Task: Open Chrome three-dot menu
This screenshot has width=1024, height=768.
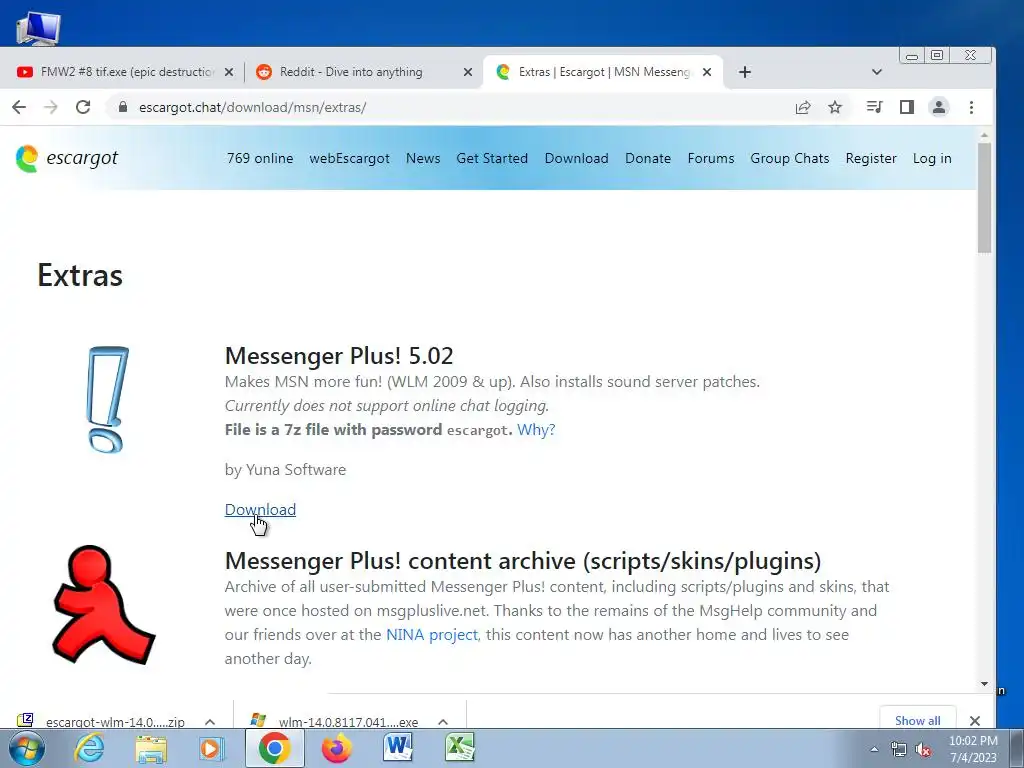Action: pyautogui.click(x=971, y=107)
